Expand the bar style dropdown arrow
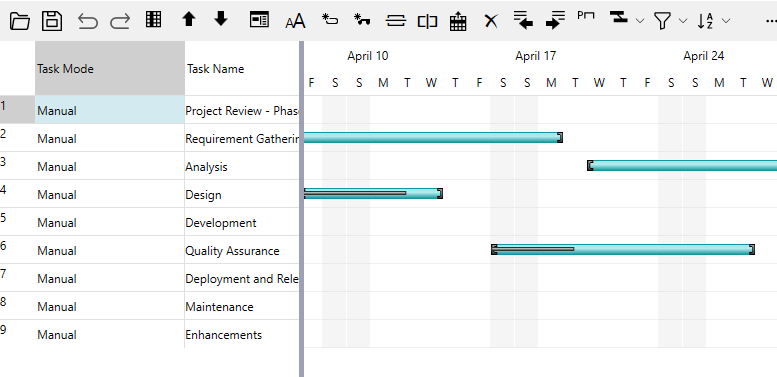777x377 pixels. pyautogui.click(x=640, y=21)
